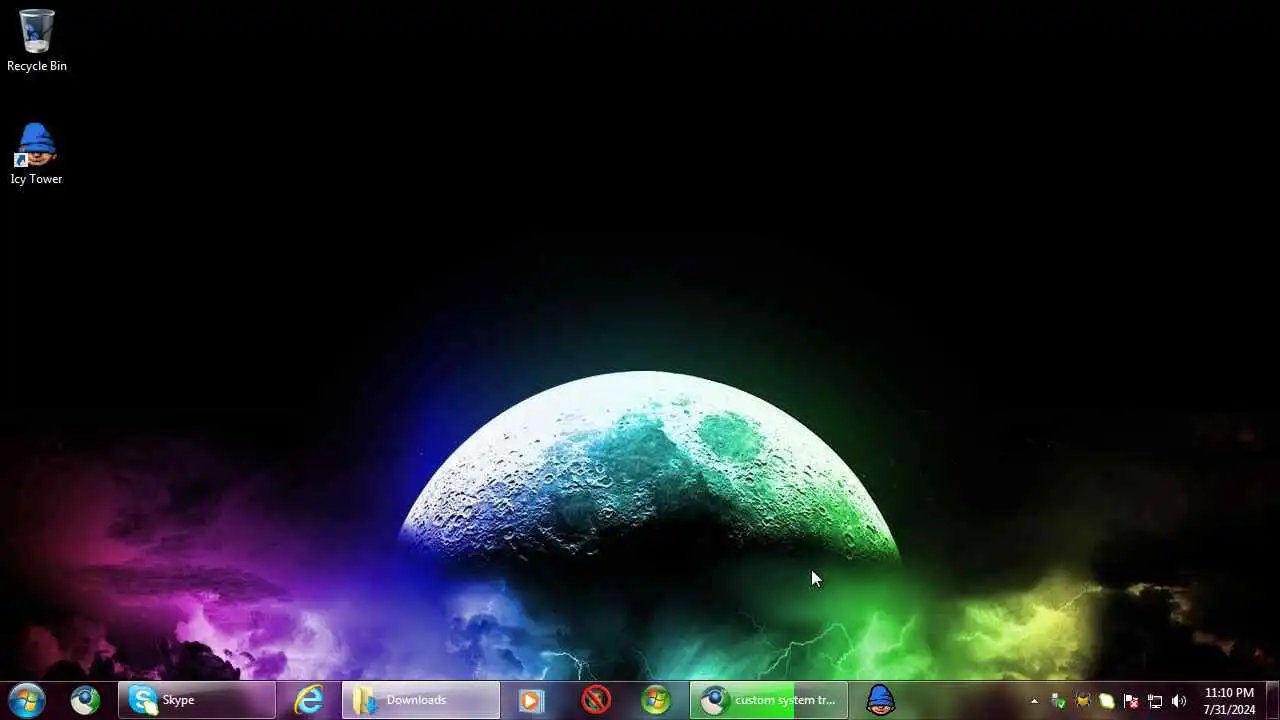This screenshot has height=720, width=1280.
Task: Open the clock showing 11:10 PM
Action: click(1229, 701)
